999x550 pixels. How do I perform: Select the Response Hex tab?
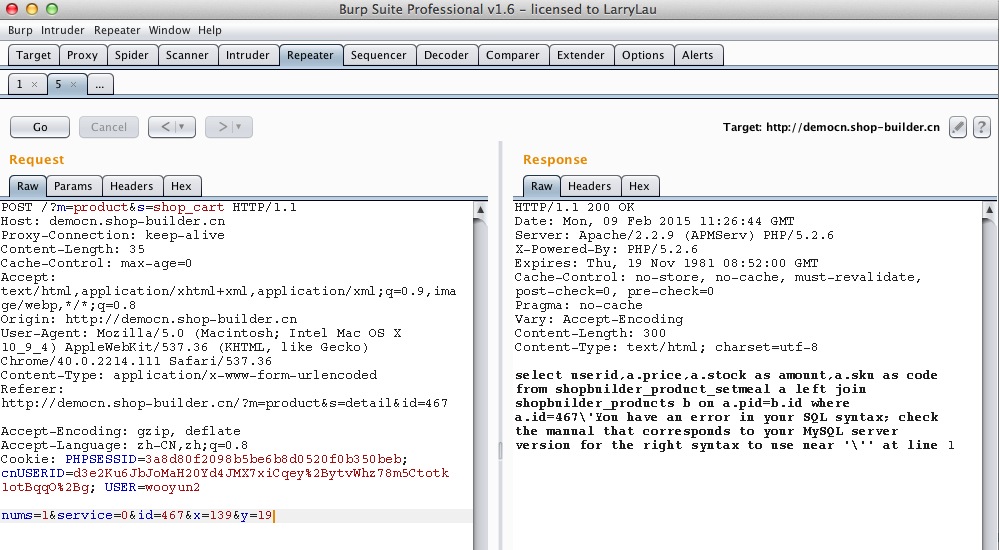639,186
